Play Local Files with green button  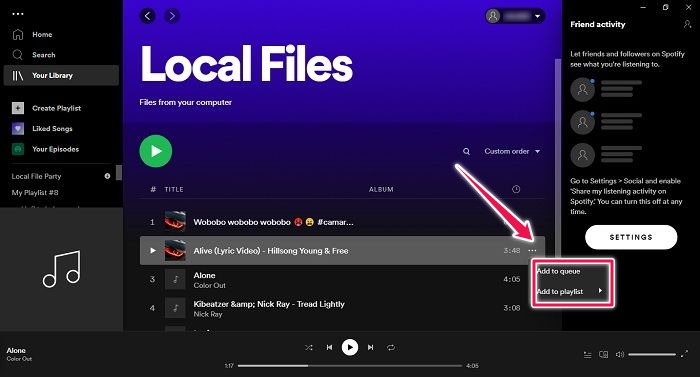coord(156,151)
